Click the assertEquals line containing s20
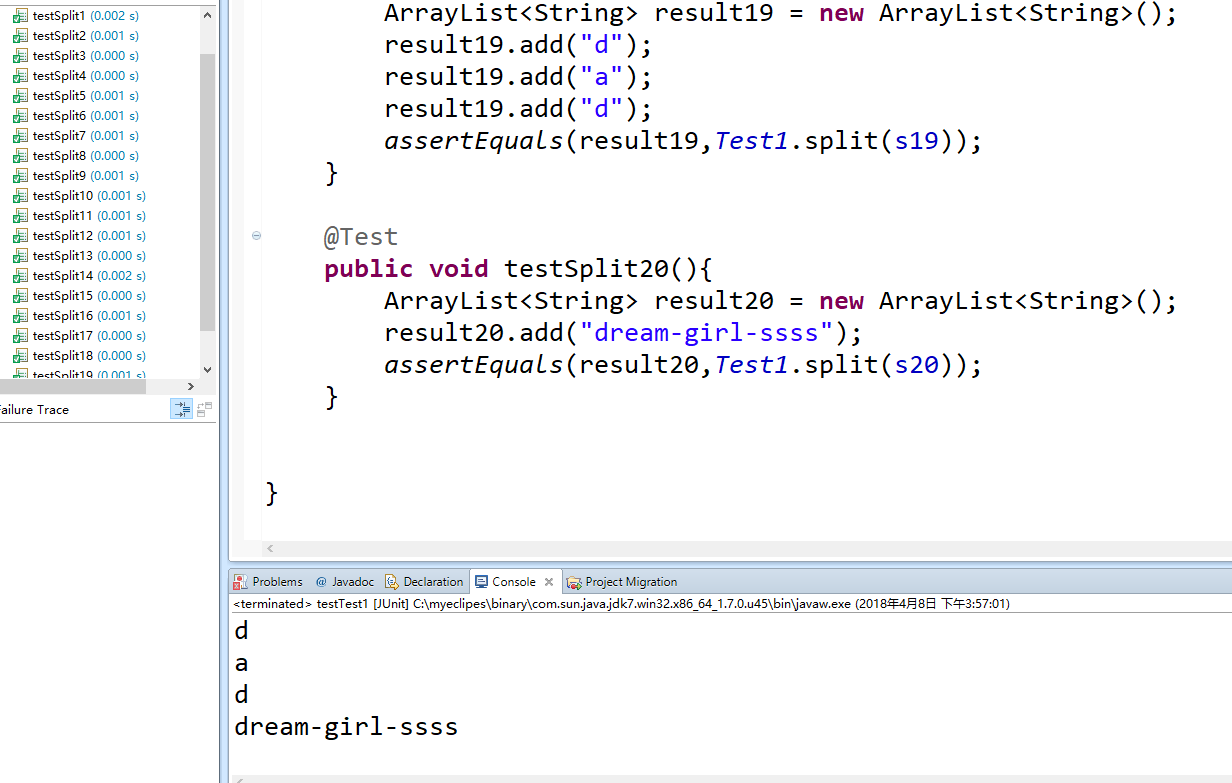This screenshot has width=1232, height=783. tap(683, 365)
